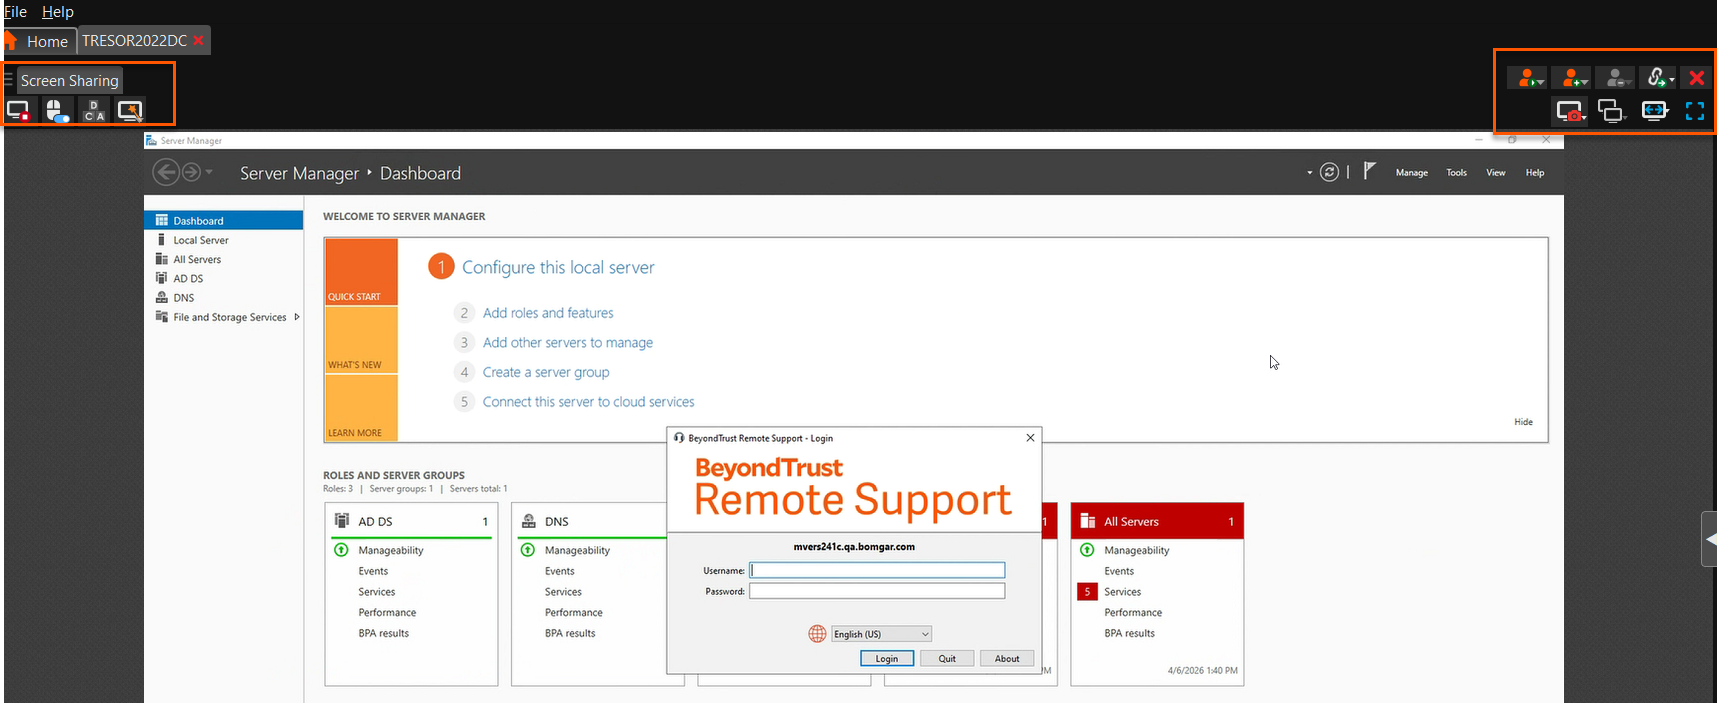This screenshot has width=1717, height=703.
Task: Click the Server Manager forward arrow
Action: pyautogui.click(x=190, y=173)
